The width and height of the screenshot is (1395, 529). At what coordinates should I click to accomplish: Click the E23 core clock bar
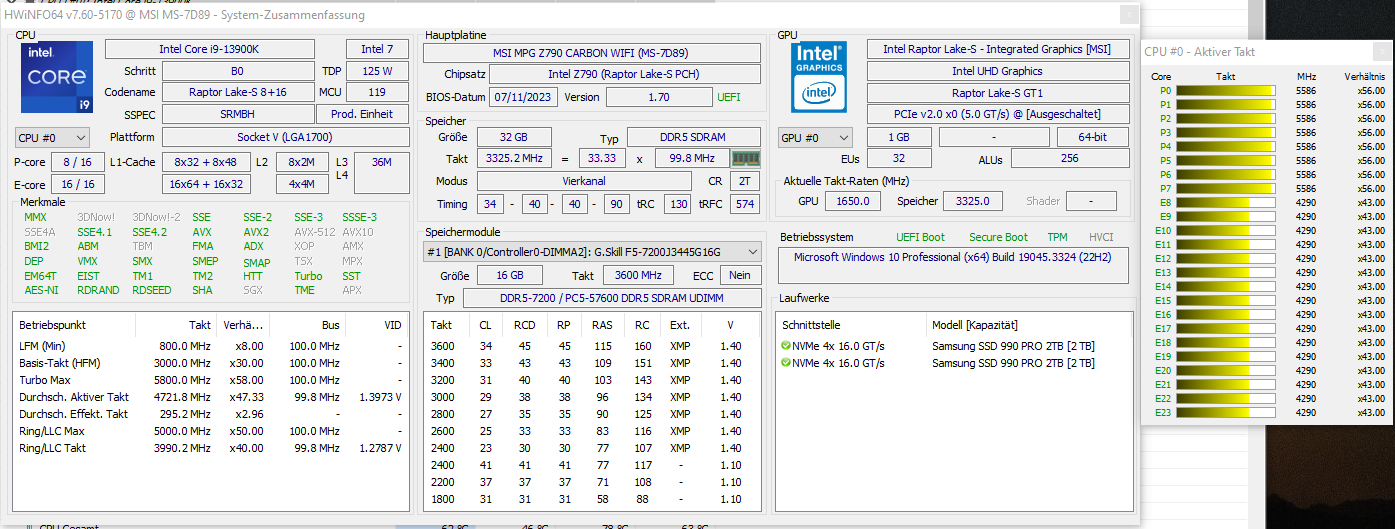coord(1226,412)
